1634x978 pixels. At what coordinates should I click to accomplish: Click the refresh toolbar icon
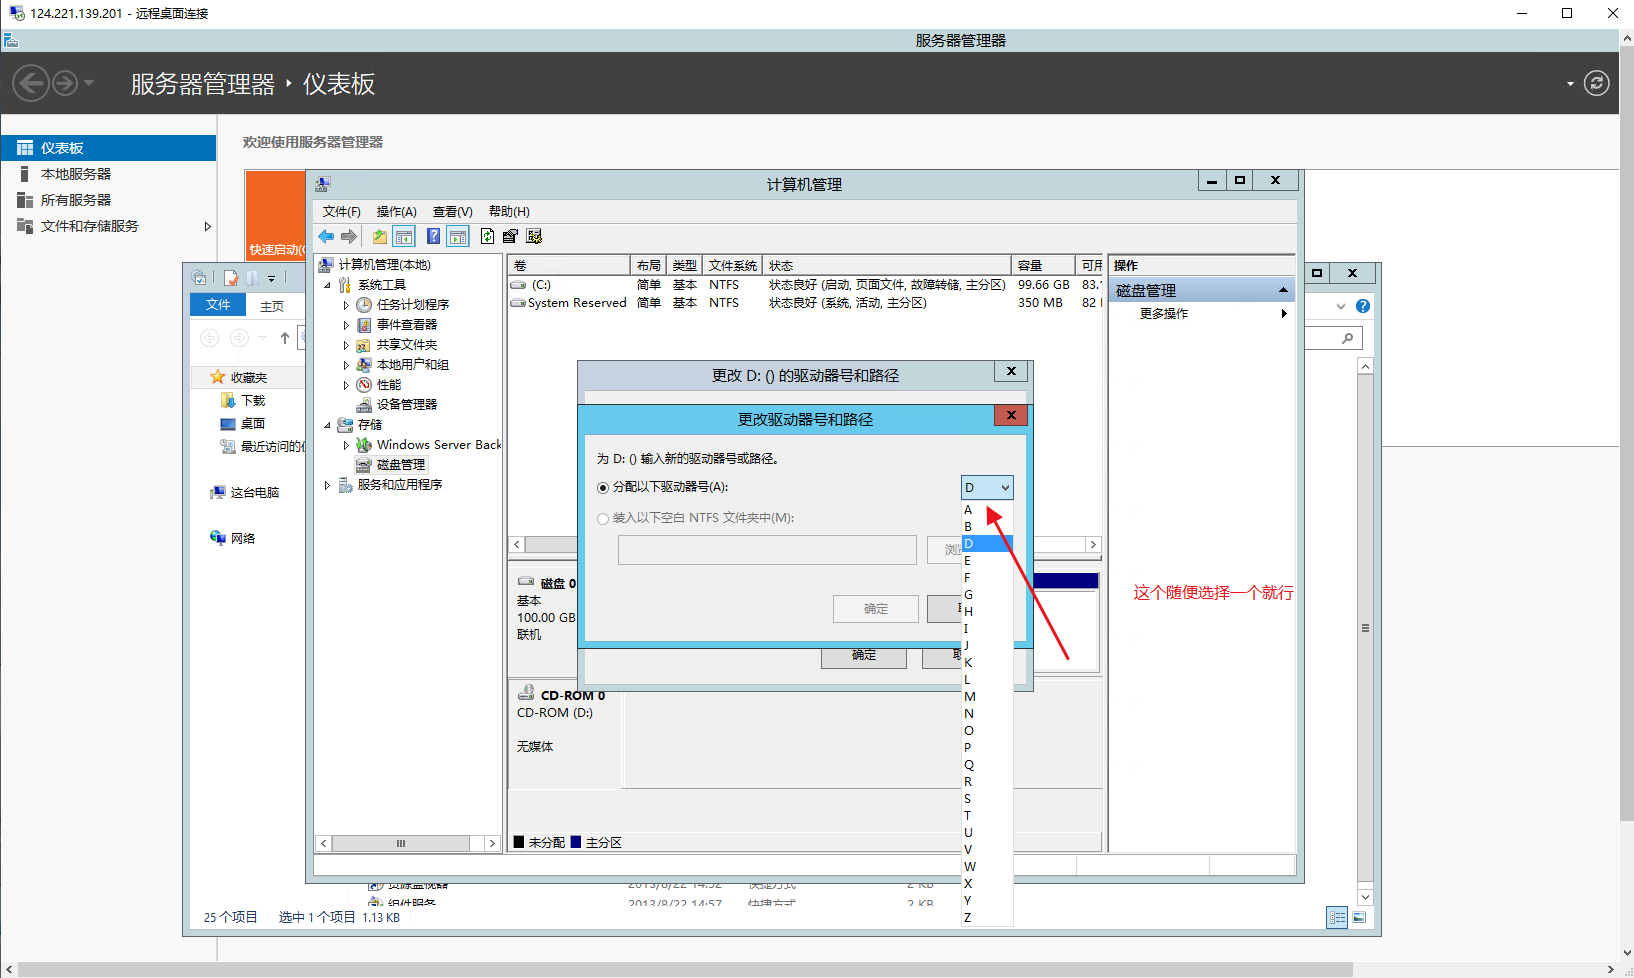(x=487, y=237)
